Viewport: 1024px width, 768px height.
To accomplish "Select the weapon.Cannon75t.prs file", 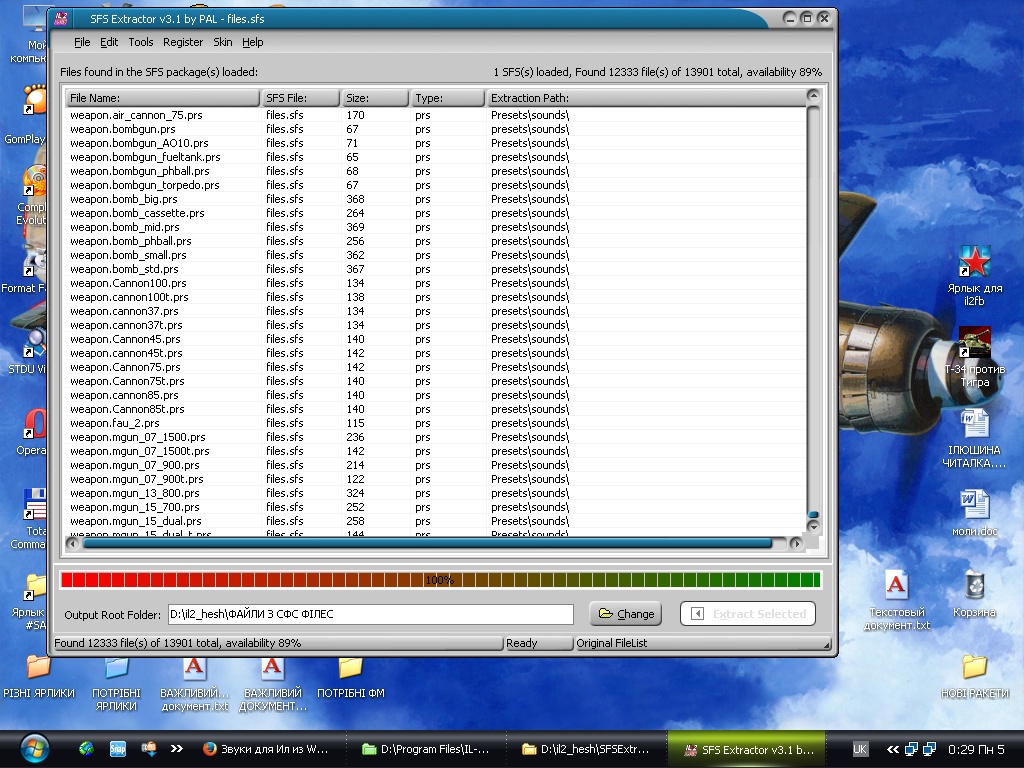I will pos(127,381).
